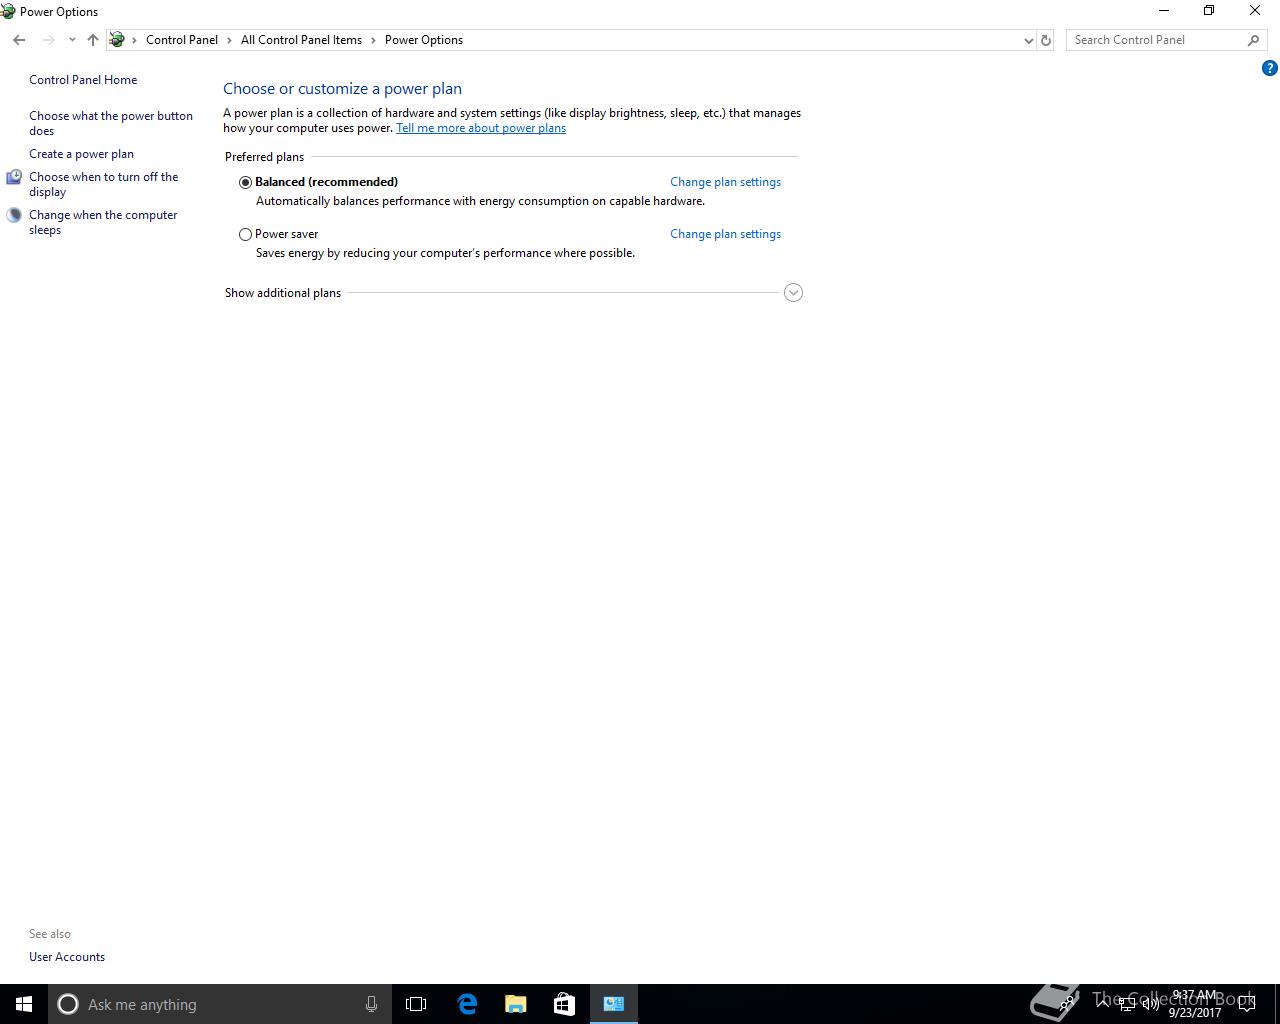Viewport: 1280px width, 1024px height.
Task: Launch Microsoft Edge from taskbar
Action: (466, 1004)
